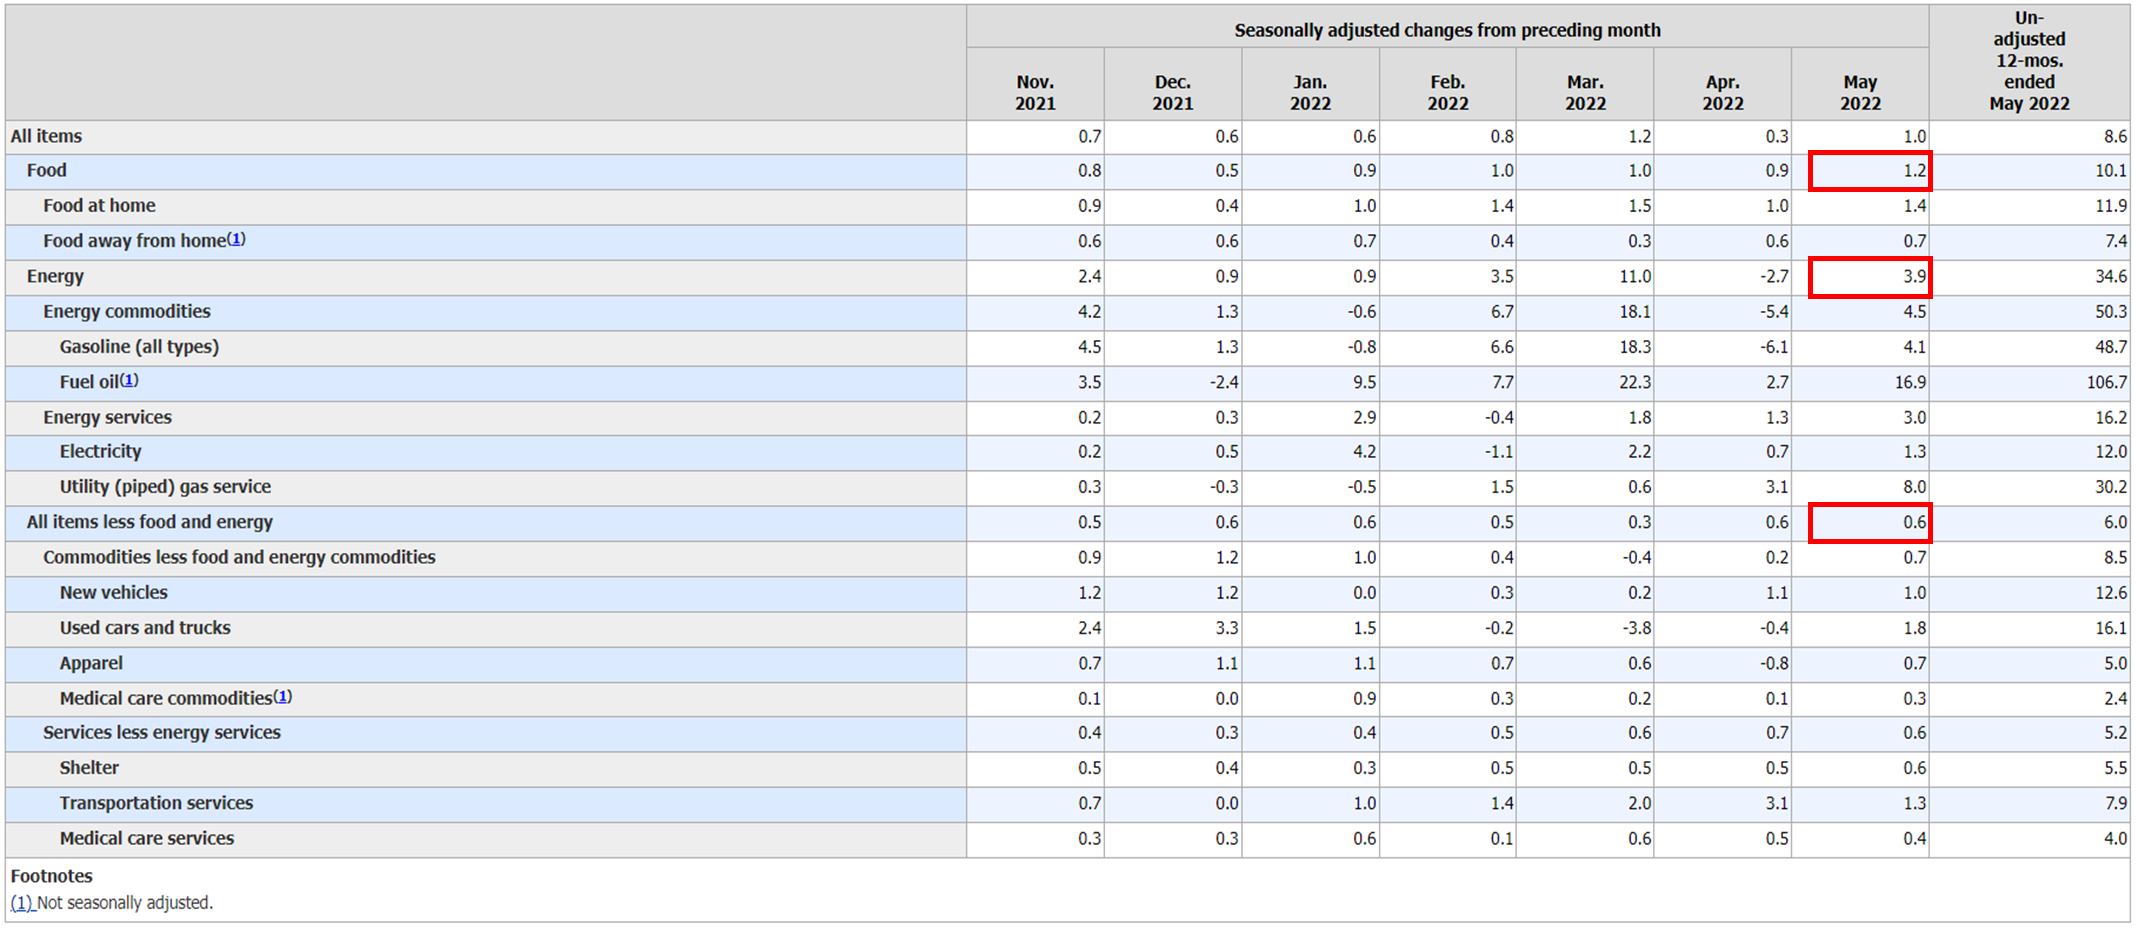Click 'Commodities less food and energy commodities' label
The width and height of the screenshot is (2138, 929).
239,557
